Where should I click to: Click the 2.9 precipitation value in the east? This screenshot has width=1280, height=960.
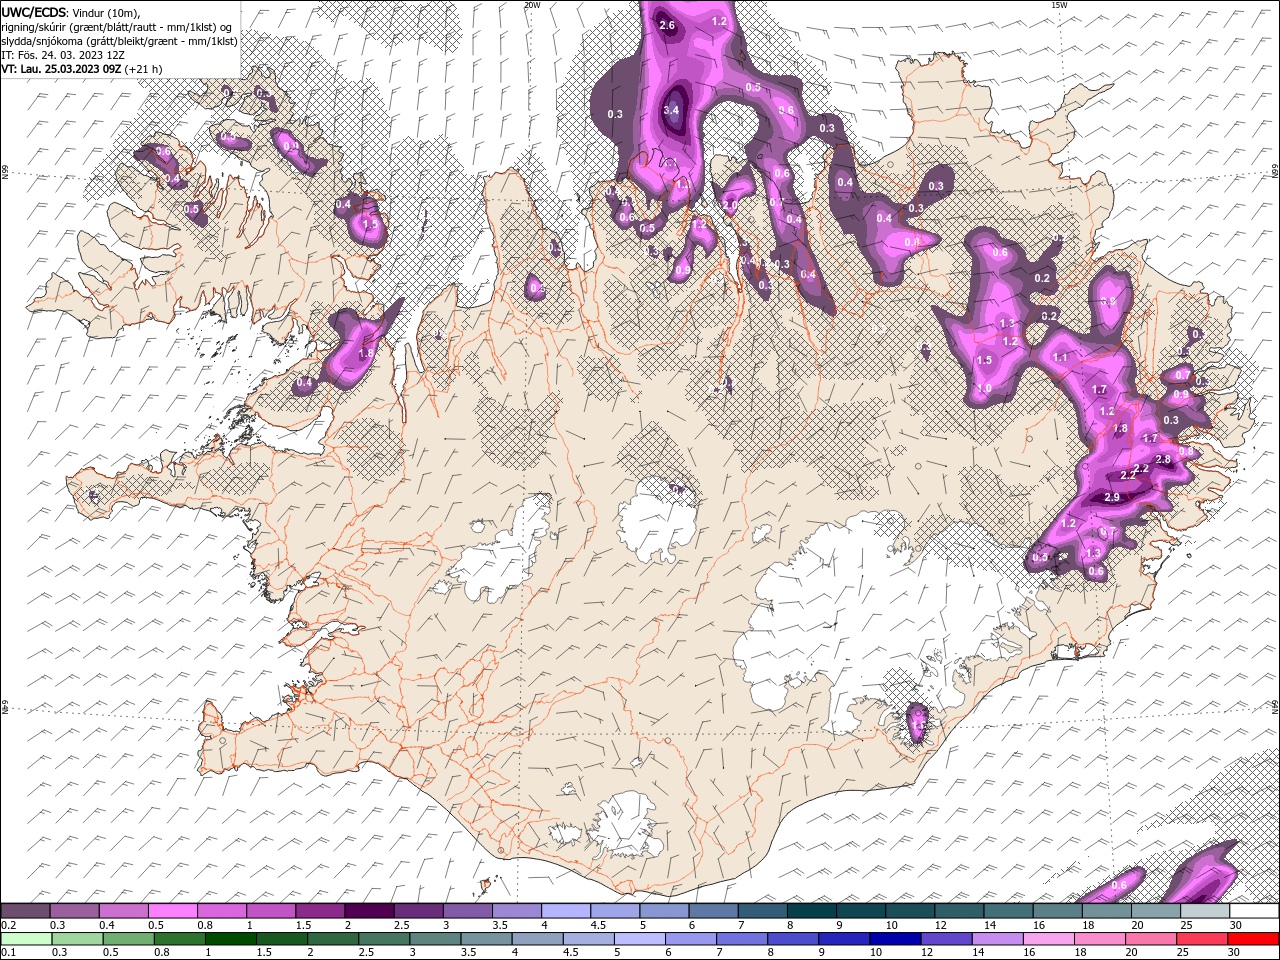pos(1112,498)
